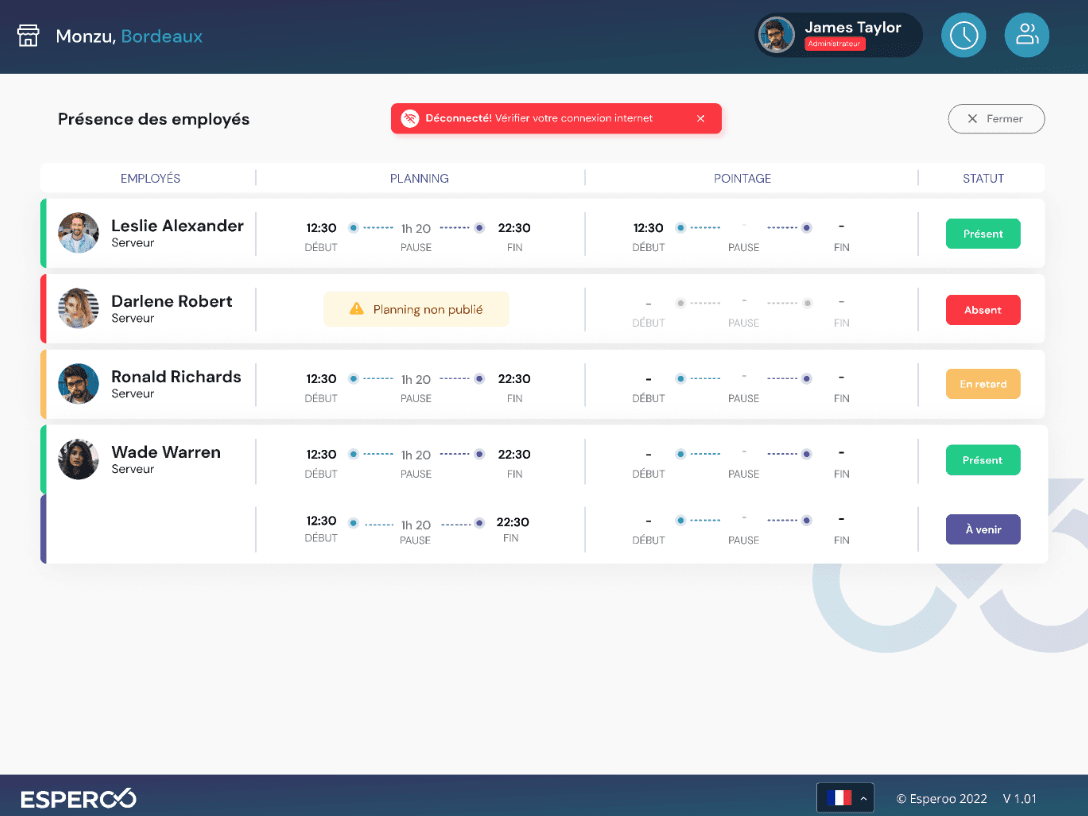Click Wade Warren's avatar photo
The height and width of the screenshot is (816, 1088).
click(78, 459)
